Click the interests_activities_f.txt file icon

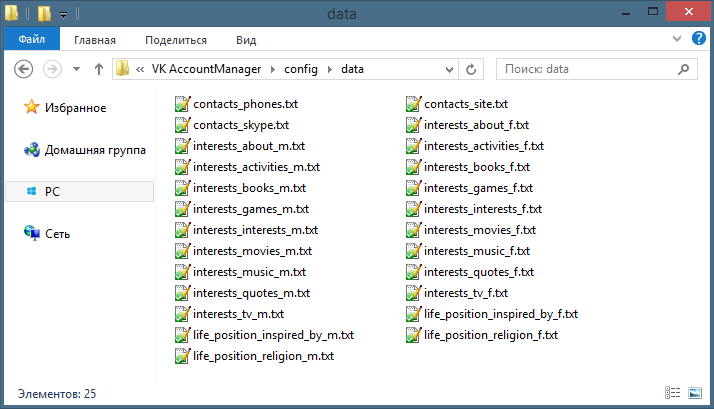[x=413, y=146]
